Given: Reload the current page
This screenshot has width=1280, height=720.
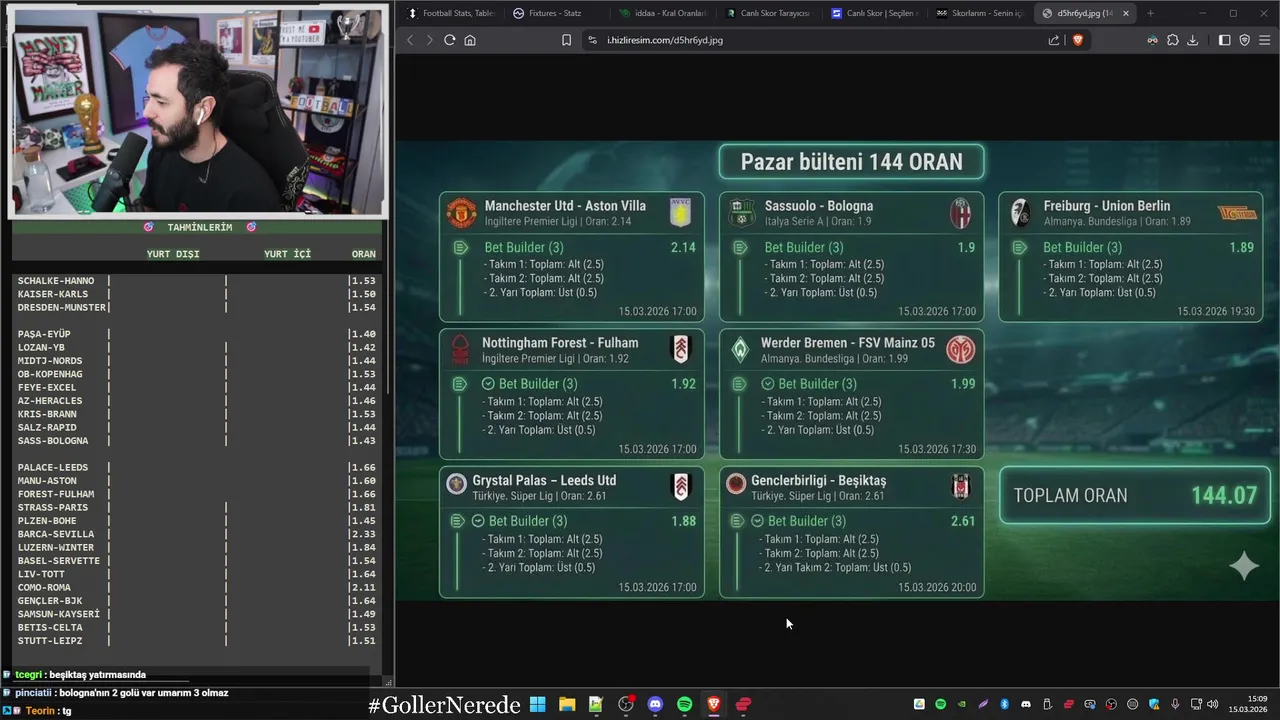Looking at the screenshot, I should click(x=450, y=40).
